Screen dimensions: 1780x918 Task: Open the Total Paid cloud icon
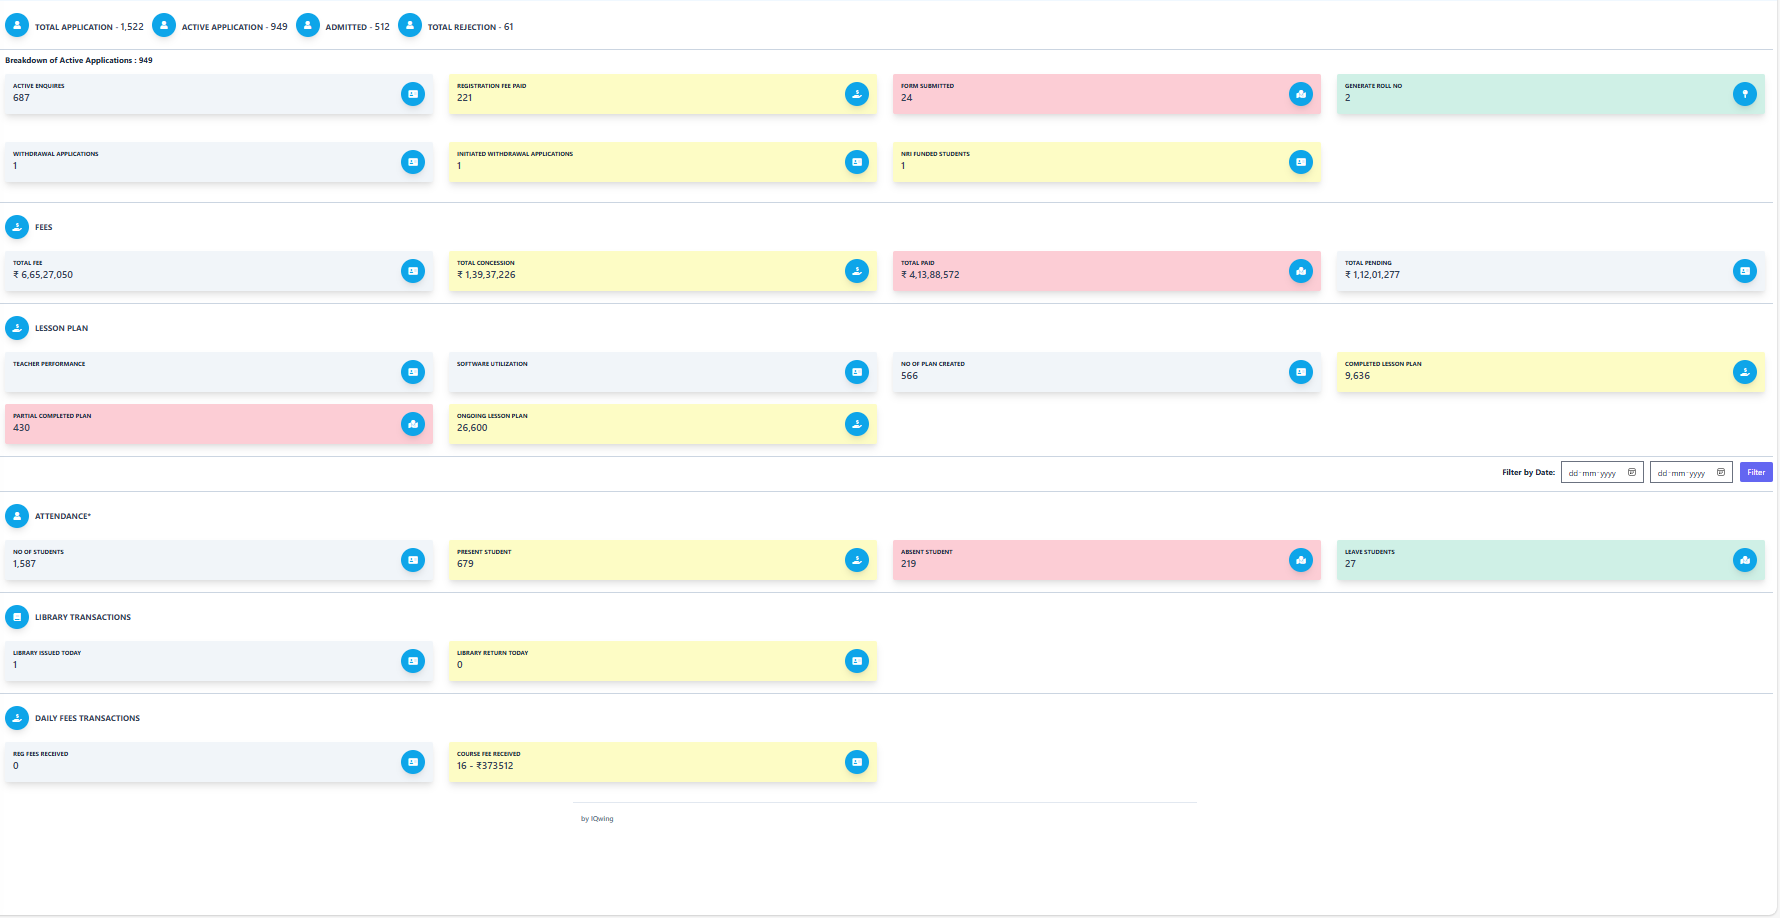click(1301, 271)
